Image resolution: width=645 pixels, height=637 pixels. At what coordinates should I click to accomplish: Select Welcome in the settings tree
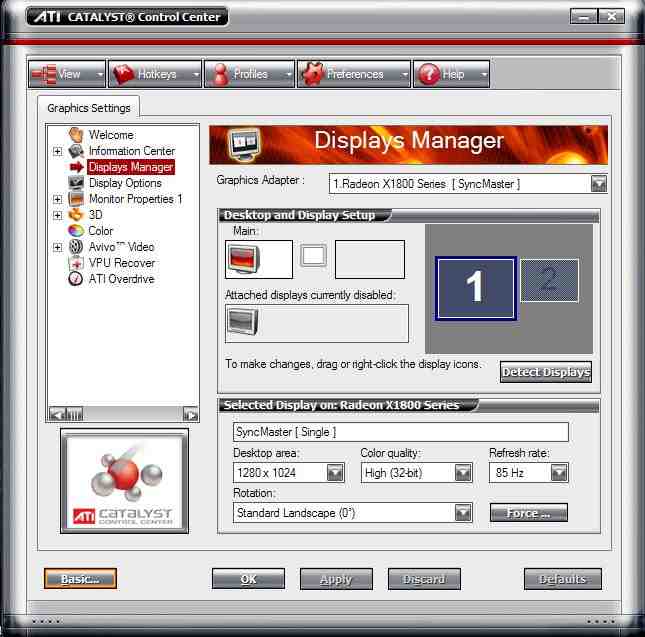tap(111, 135)
